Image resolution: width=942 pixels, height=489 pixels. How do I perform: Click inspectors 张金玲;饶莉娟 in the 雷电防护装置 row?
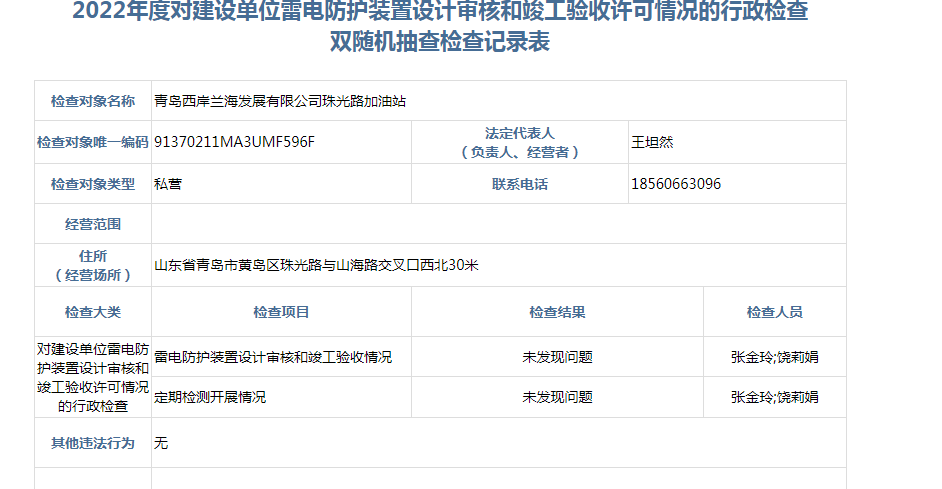coord(774,357)
